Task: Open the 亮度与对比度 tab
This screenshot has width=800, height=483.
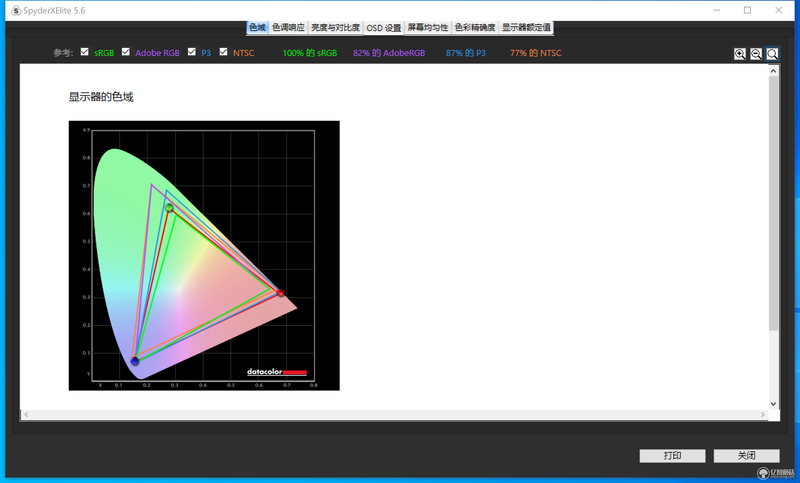Action: [x=335, y=28]
